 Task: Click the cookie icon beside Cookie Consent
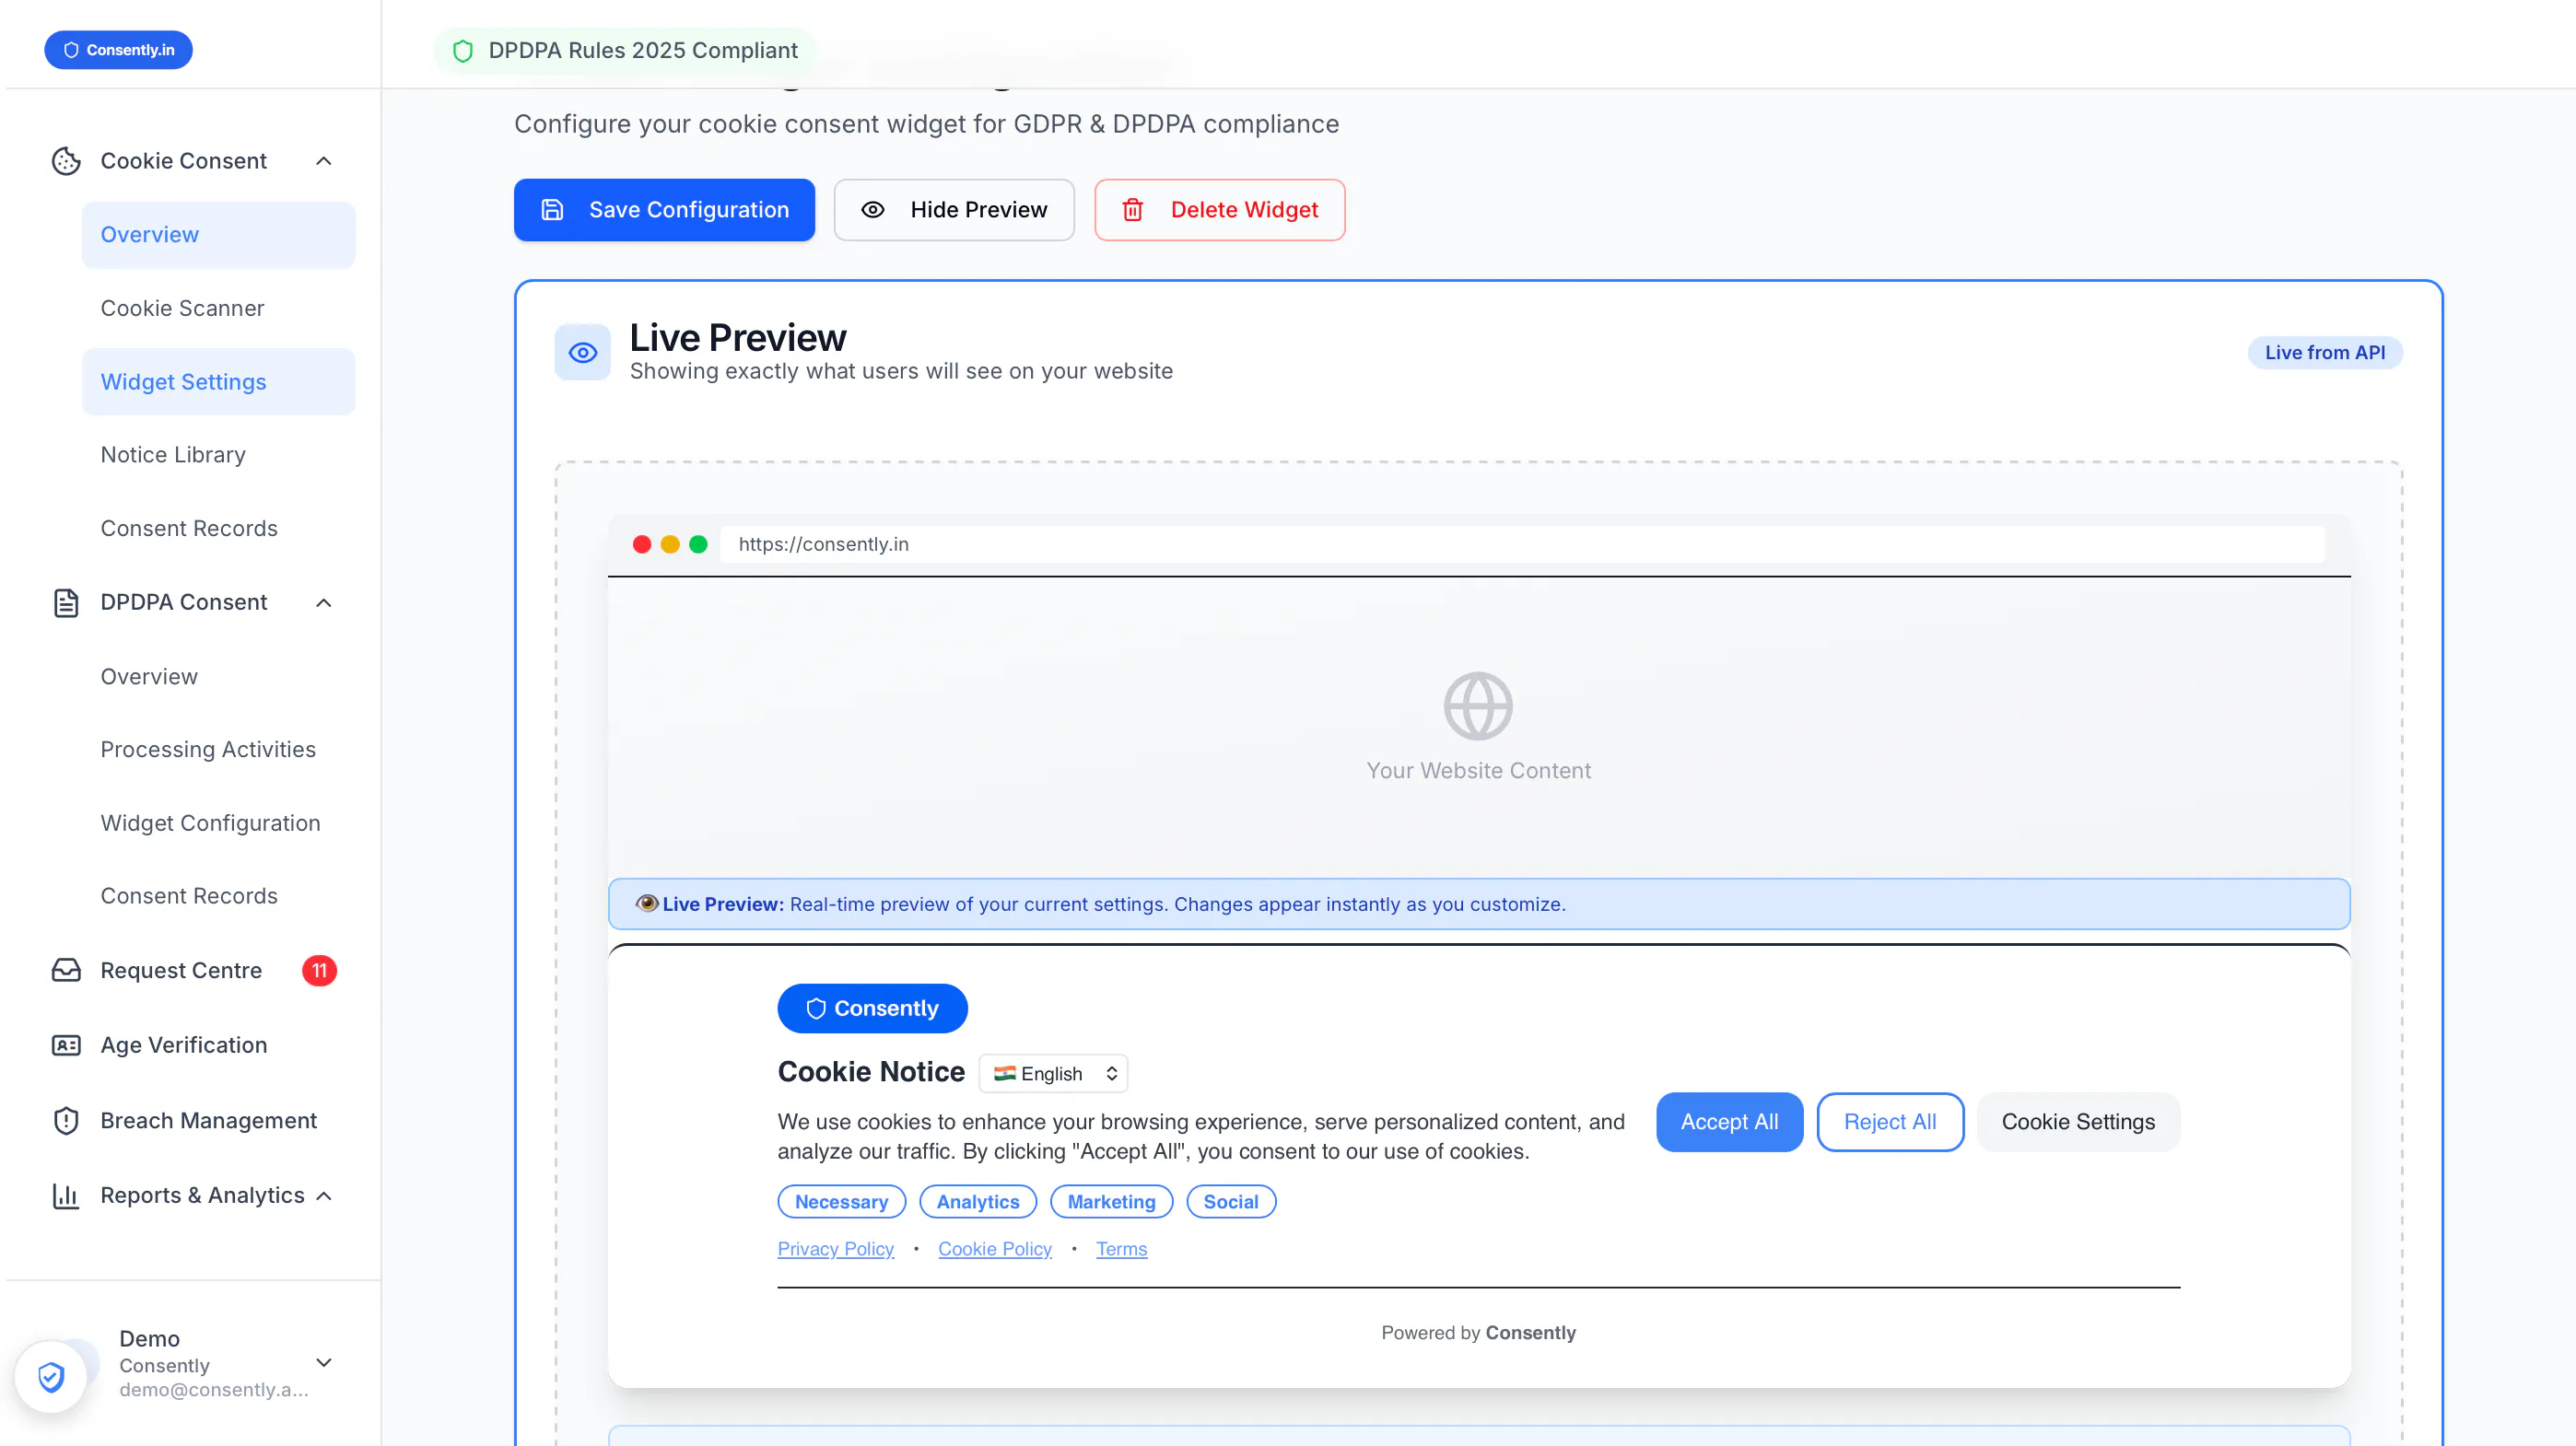pos(66,161)
